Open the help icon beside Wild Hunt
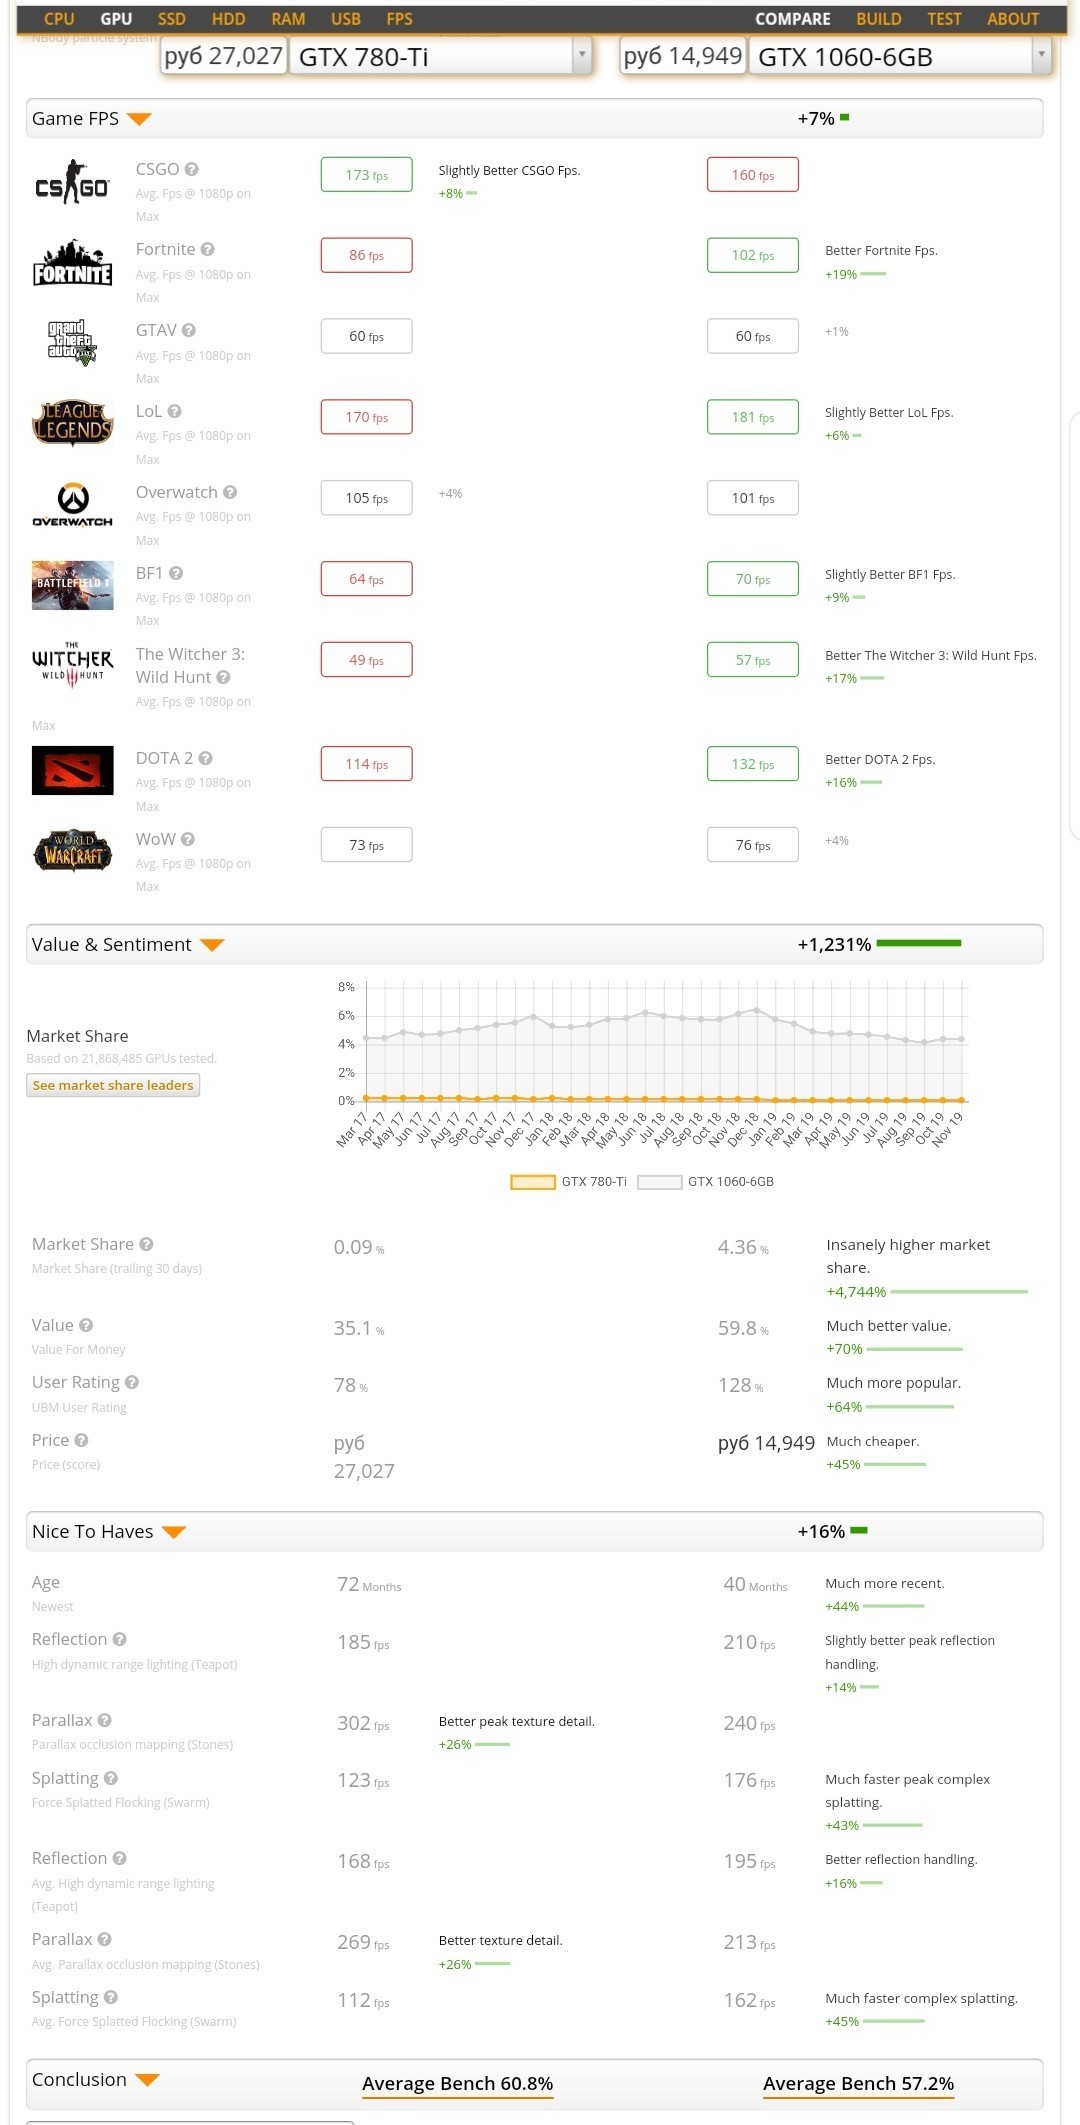This screenshot has height=2125, width=1080. pyautogui.click(x=223, y=677)
